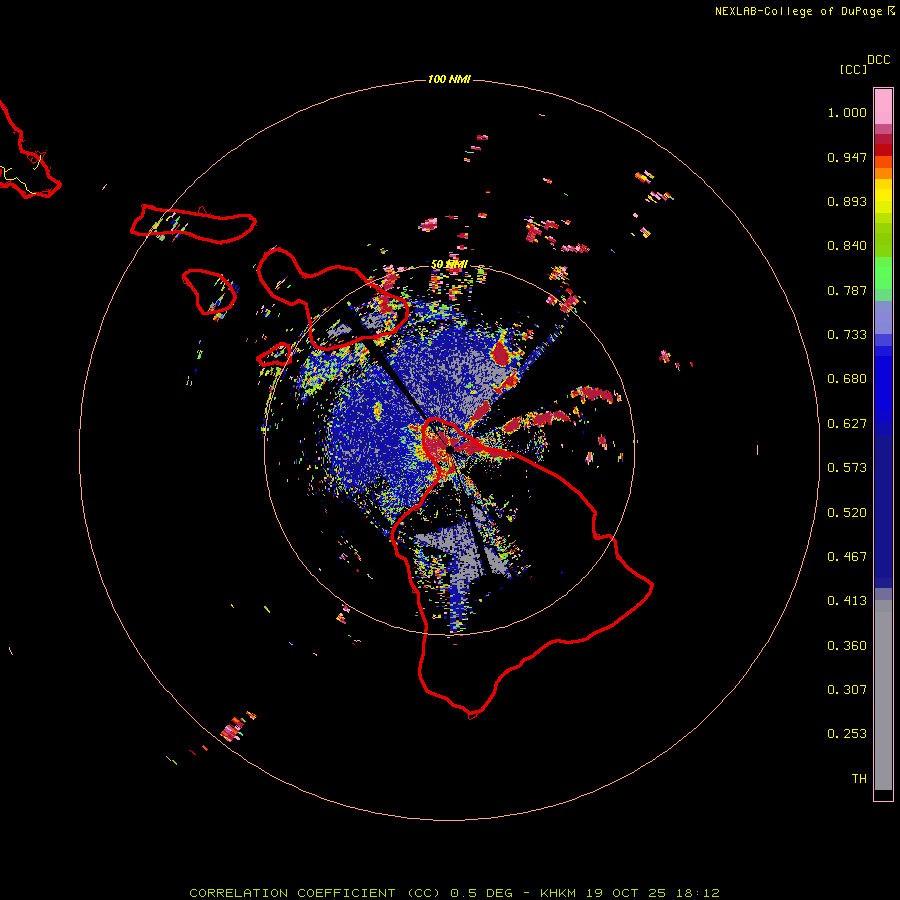Select the 0.840 scale value
Image resolution: width=900 pixels, height=900 pixels.
(x=847, y=246)
